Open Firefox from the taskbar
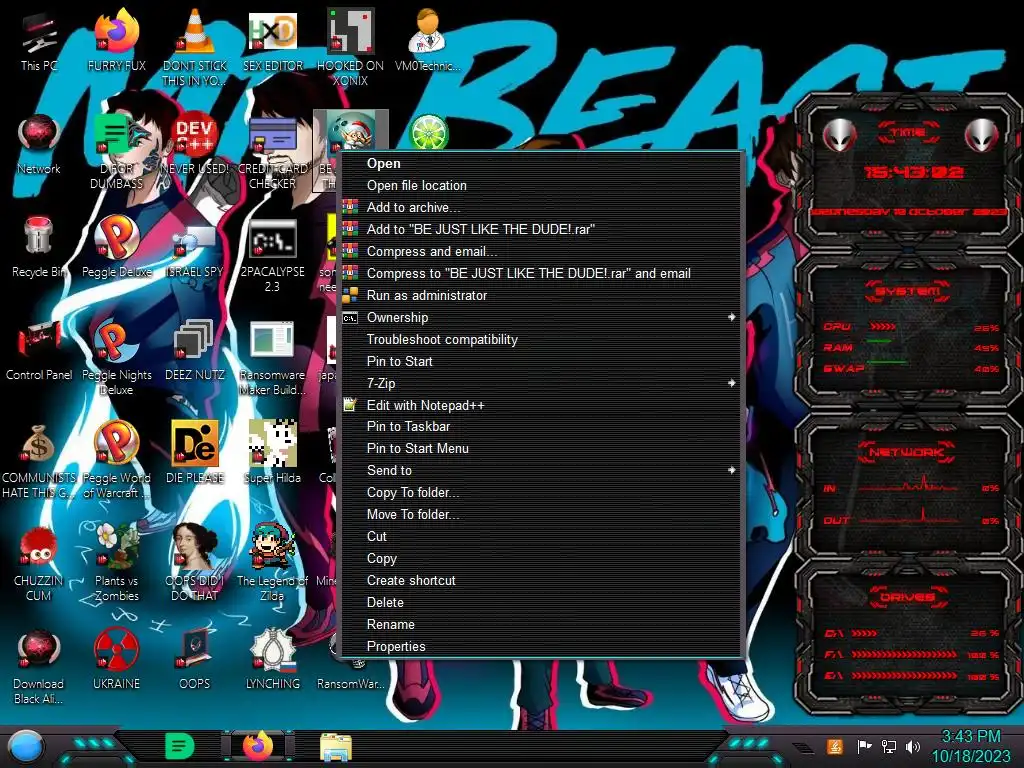 tap(258, 746)
